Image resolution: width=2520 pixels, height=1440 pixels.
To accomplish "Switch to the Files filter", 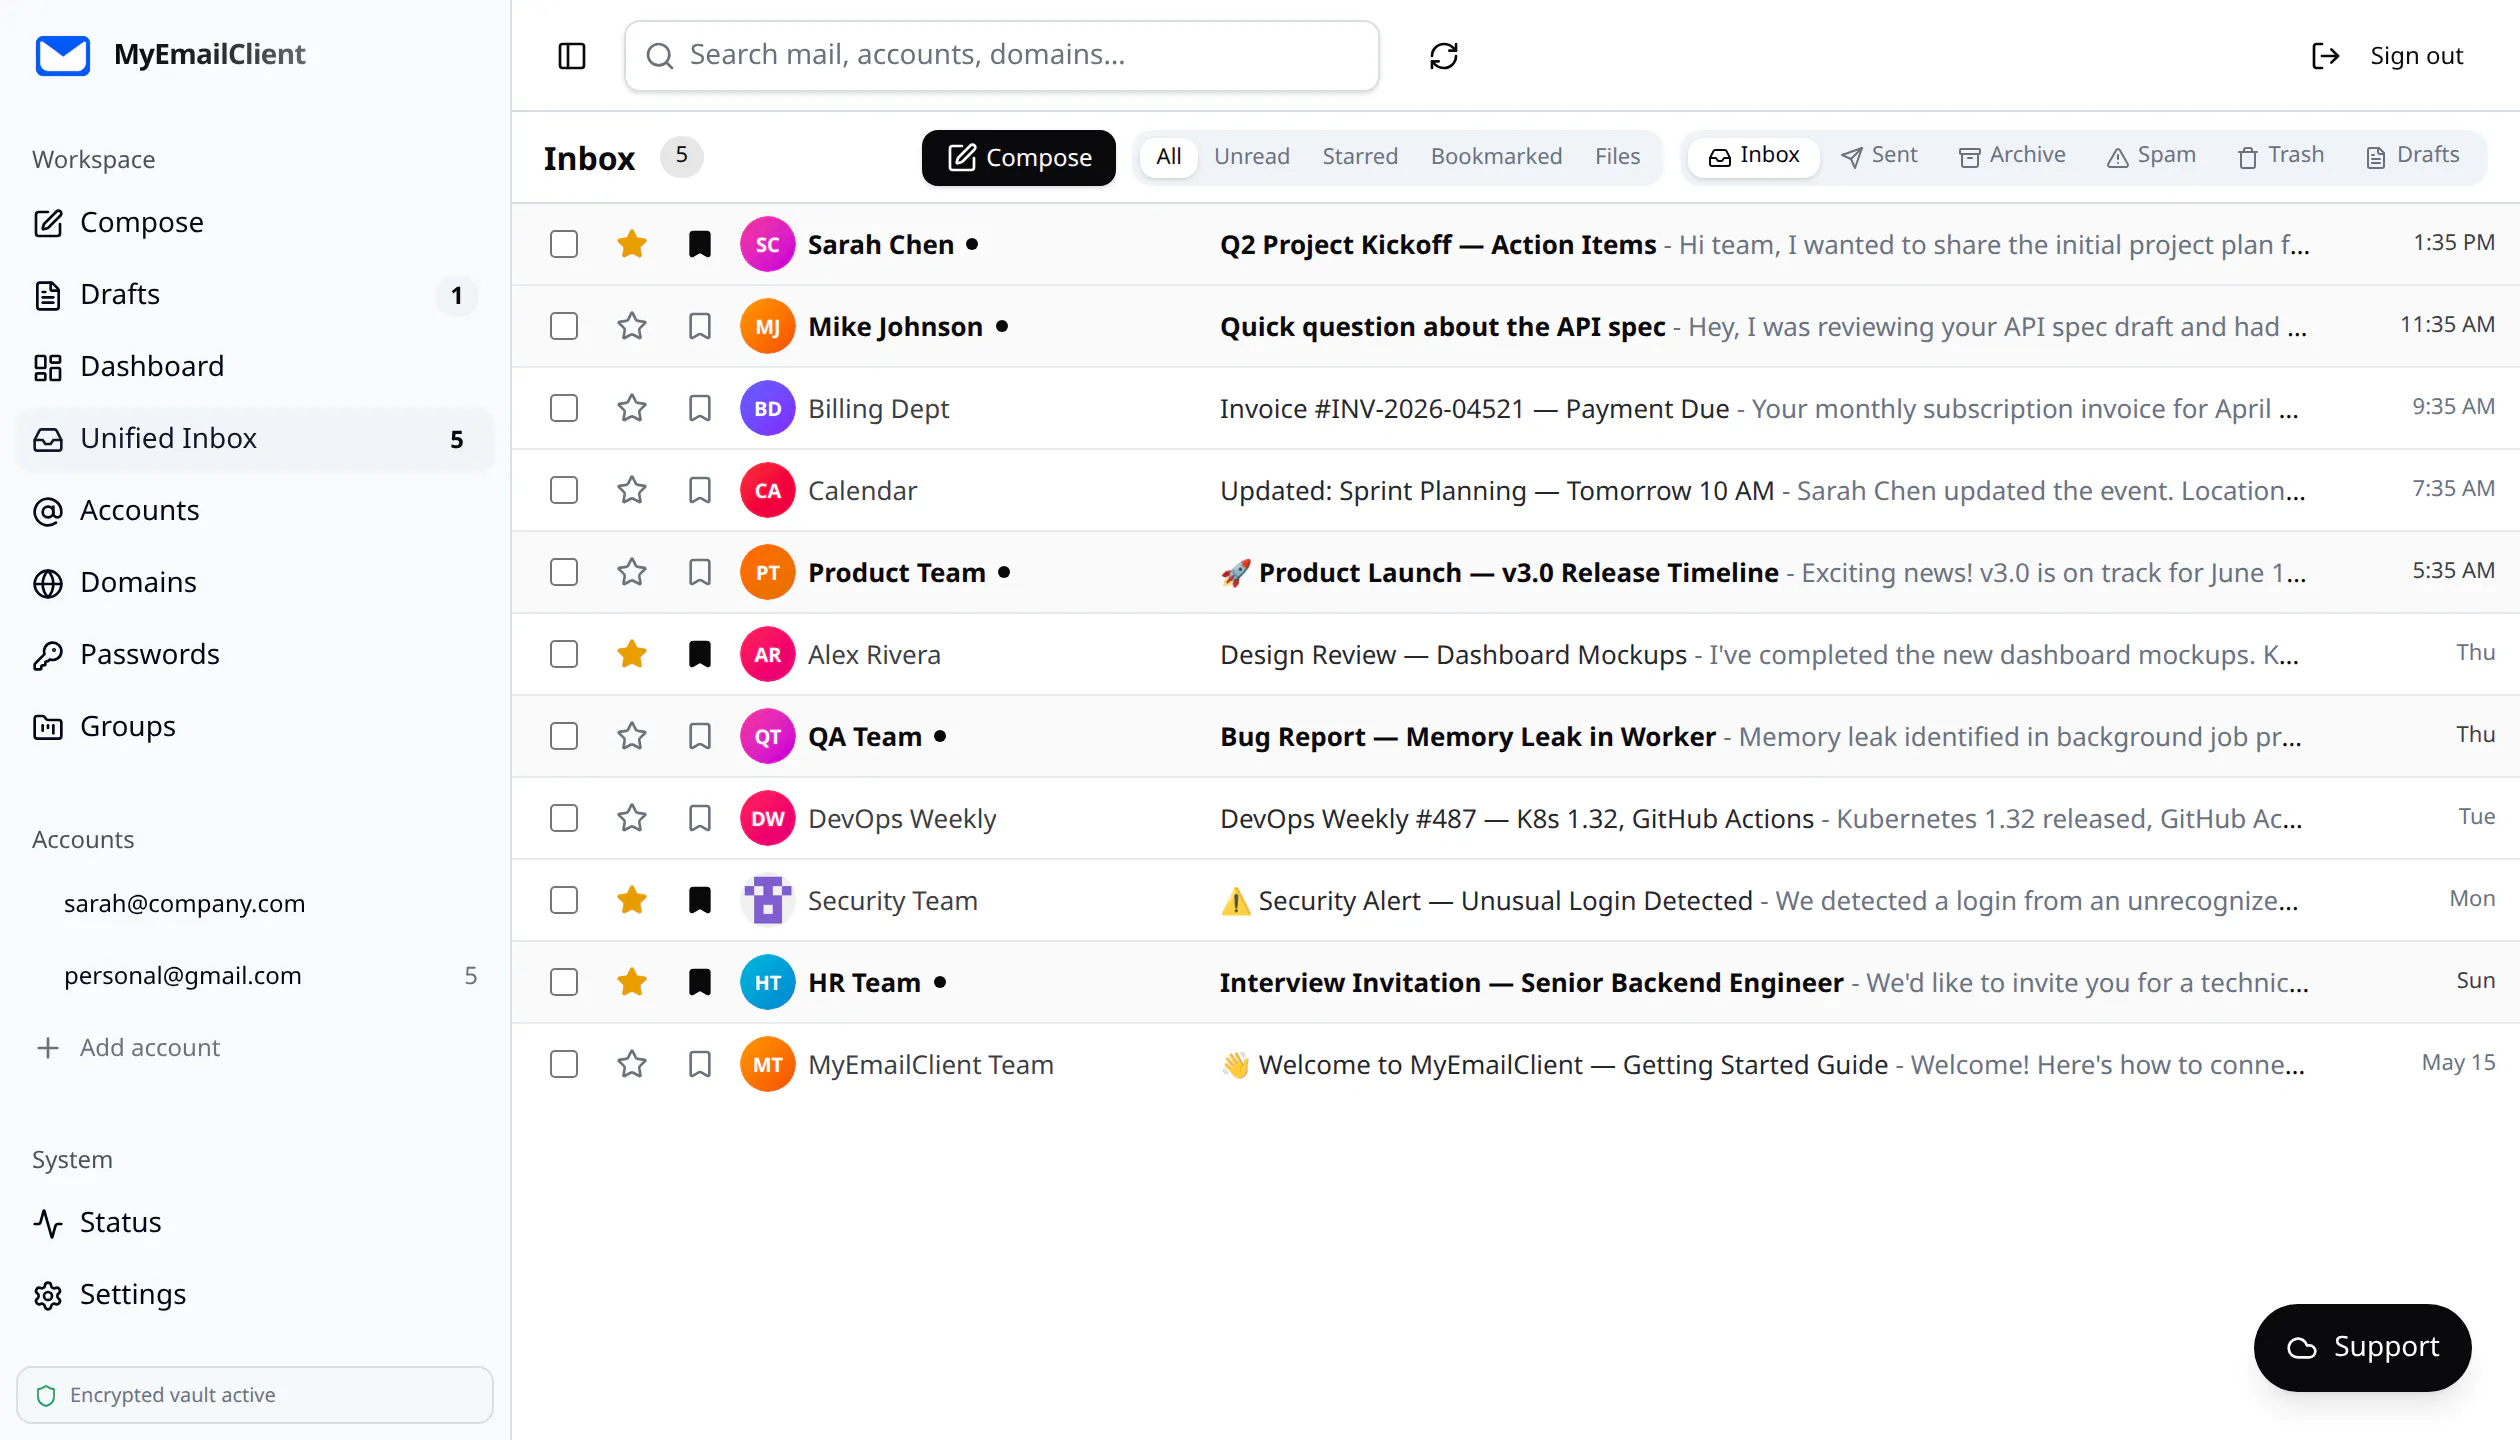I will [x=1617, y=157].
